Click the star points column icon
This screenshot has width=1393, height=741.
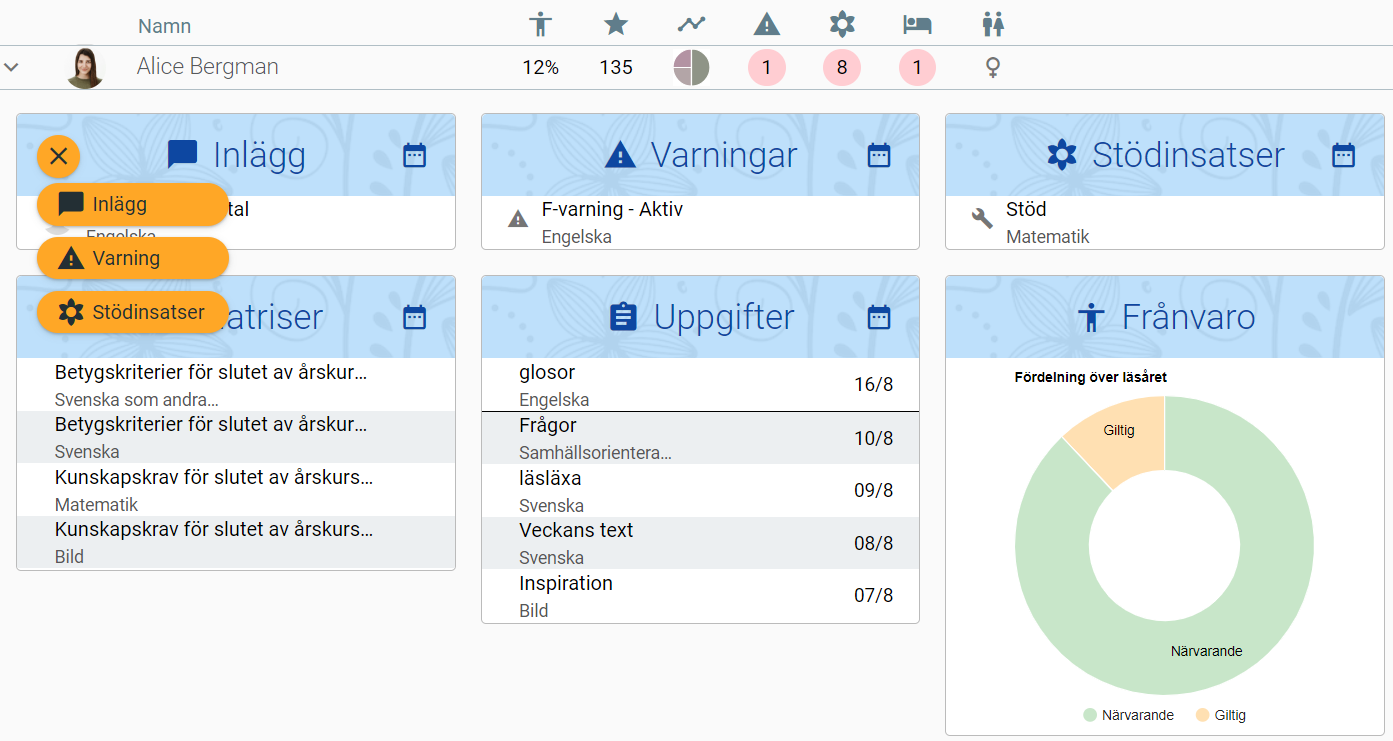click(616, 24)
